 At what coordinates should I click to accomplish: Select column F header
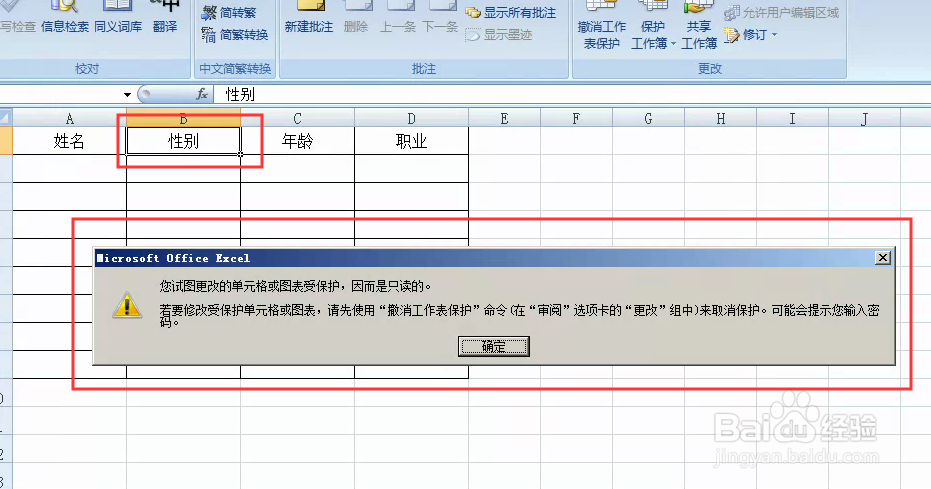[577, 118]
